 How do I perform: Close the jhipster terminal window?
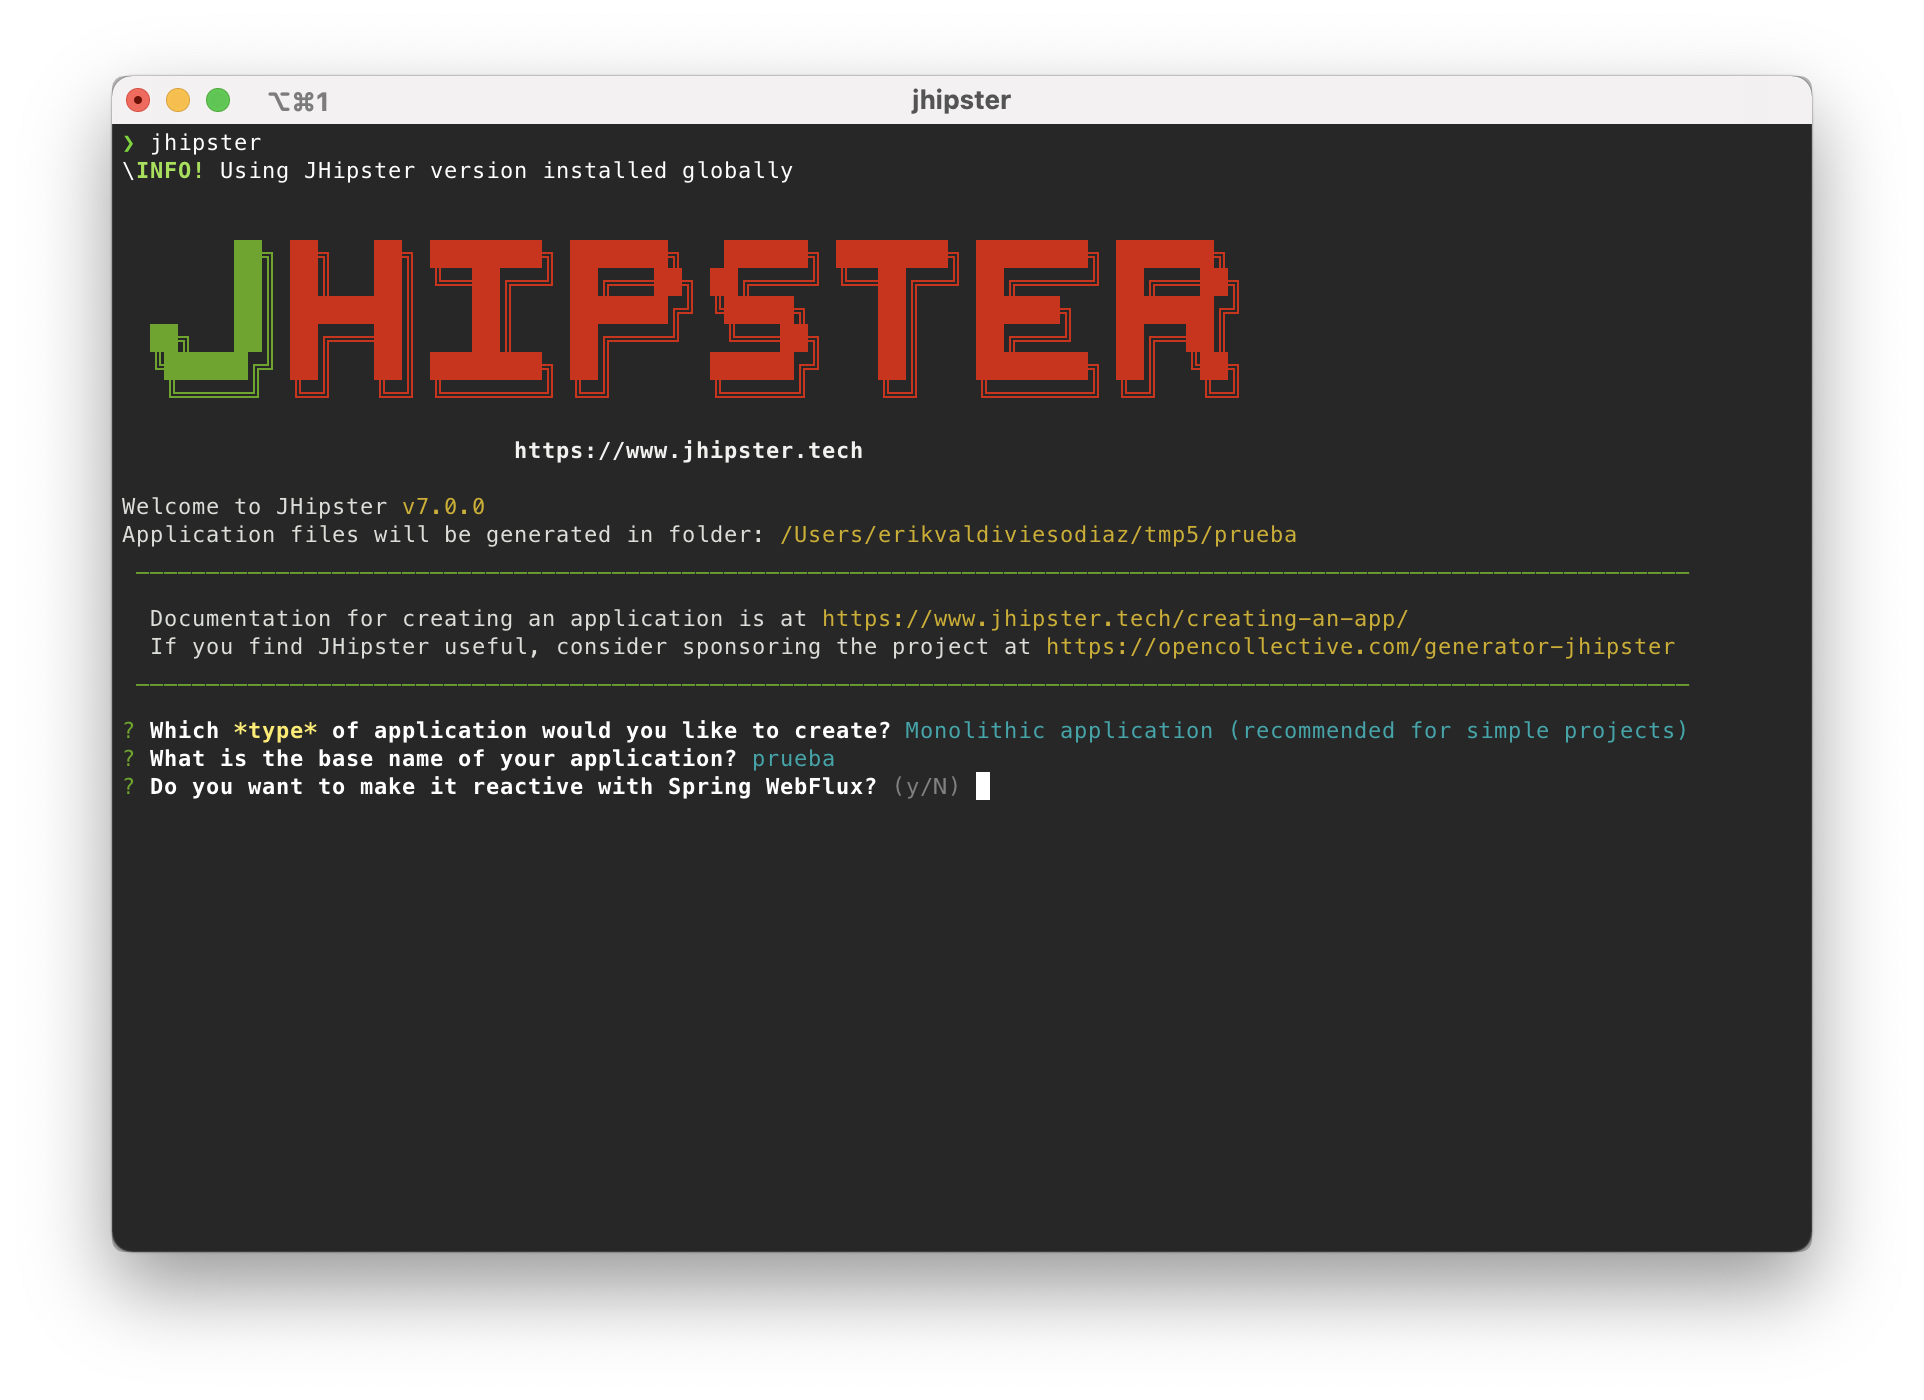(x=138, y=100)
